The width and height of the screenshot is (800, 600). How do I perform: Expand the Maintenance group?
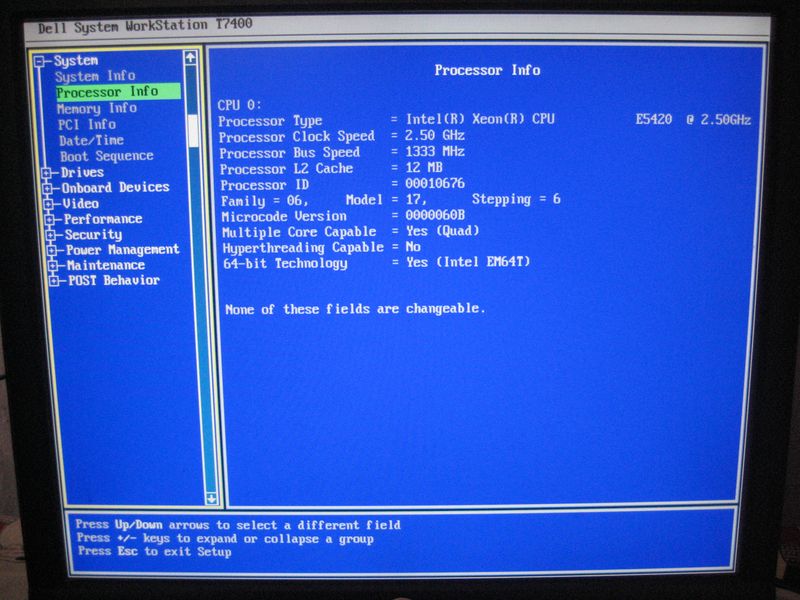[53, 266]
